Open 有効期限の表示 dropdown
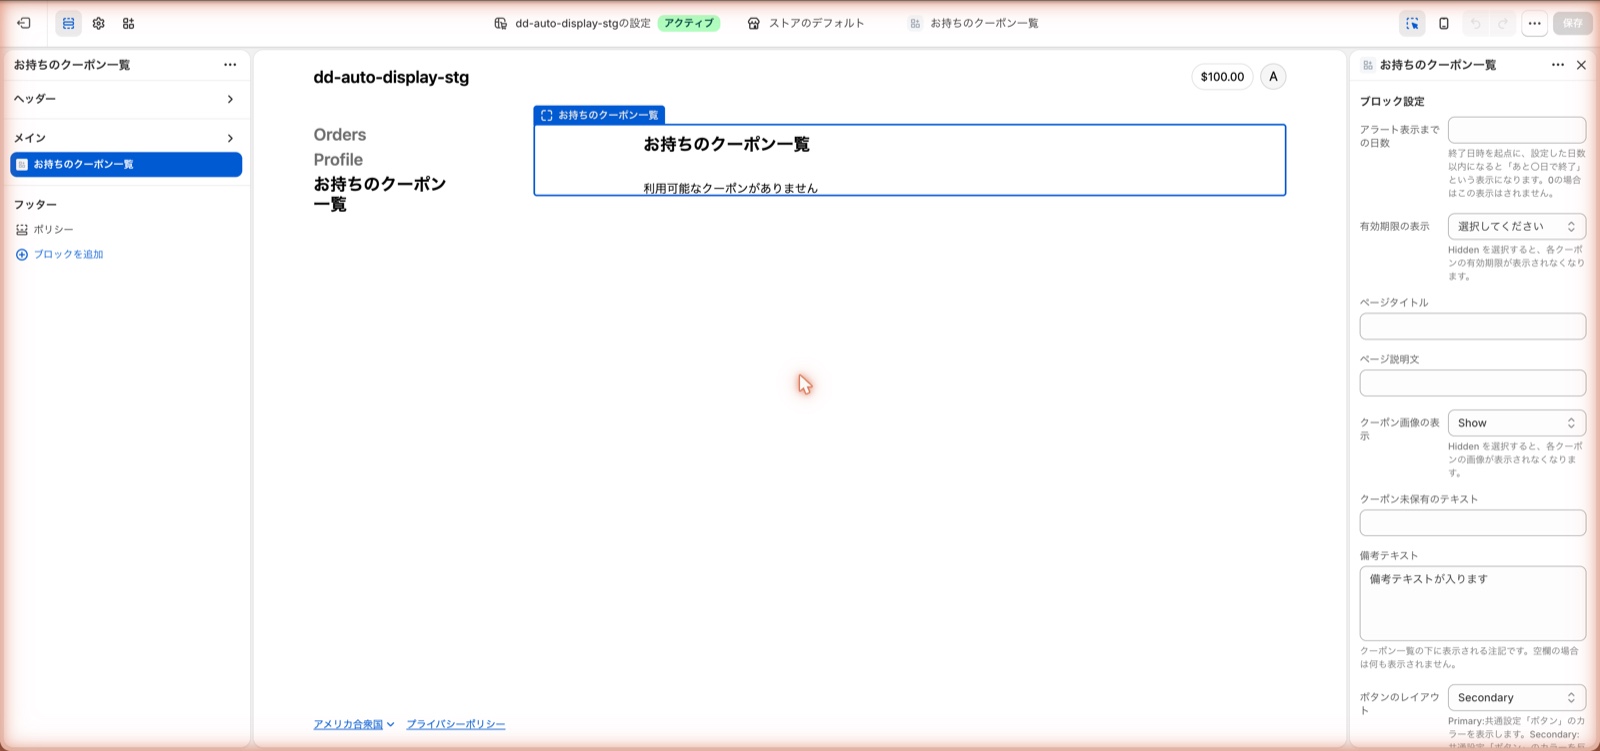 1516,227
